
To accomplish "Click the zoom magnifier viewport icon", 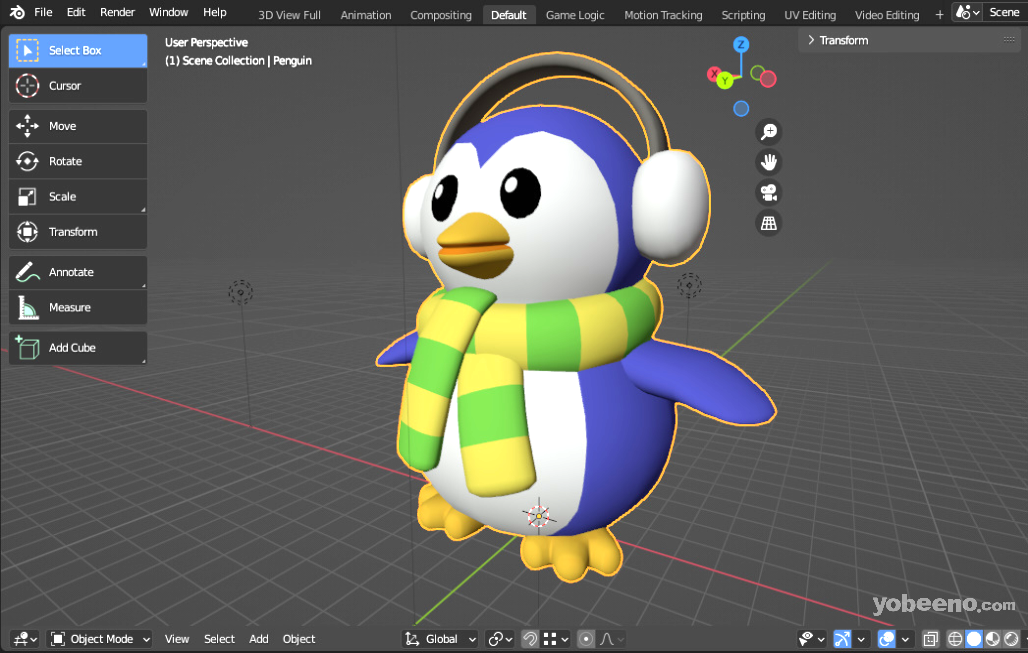I will point(768,132).
